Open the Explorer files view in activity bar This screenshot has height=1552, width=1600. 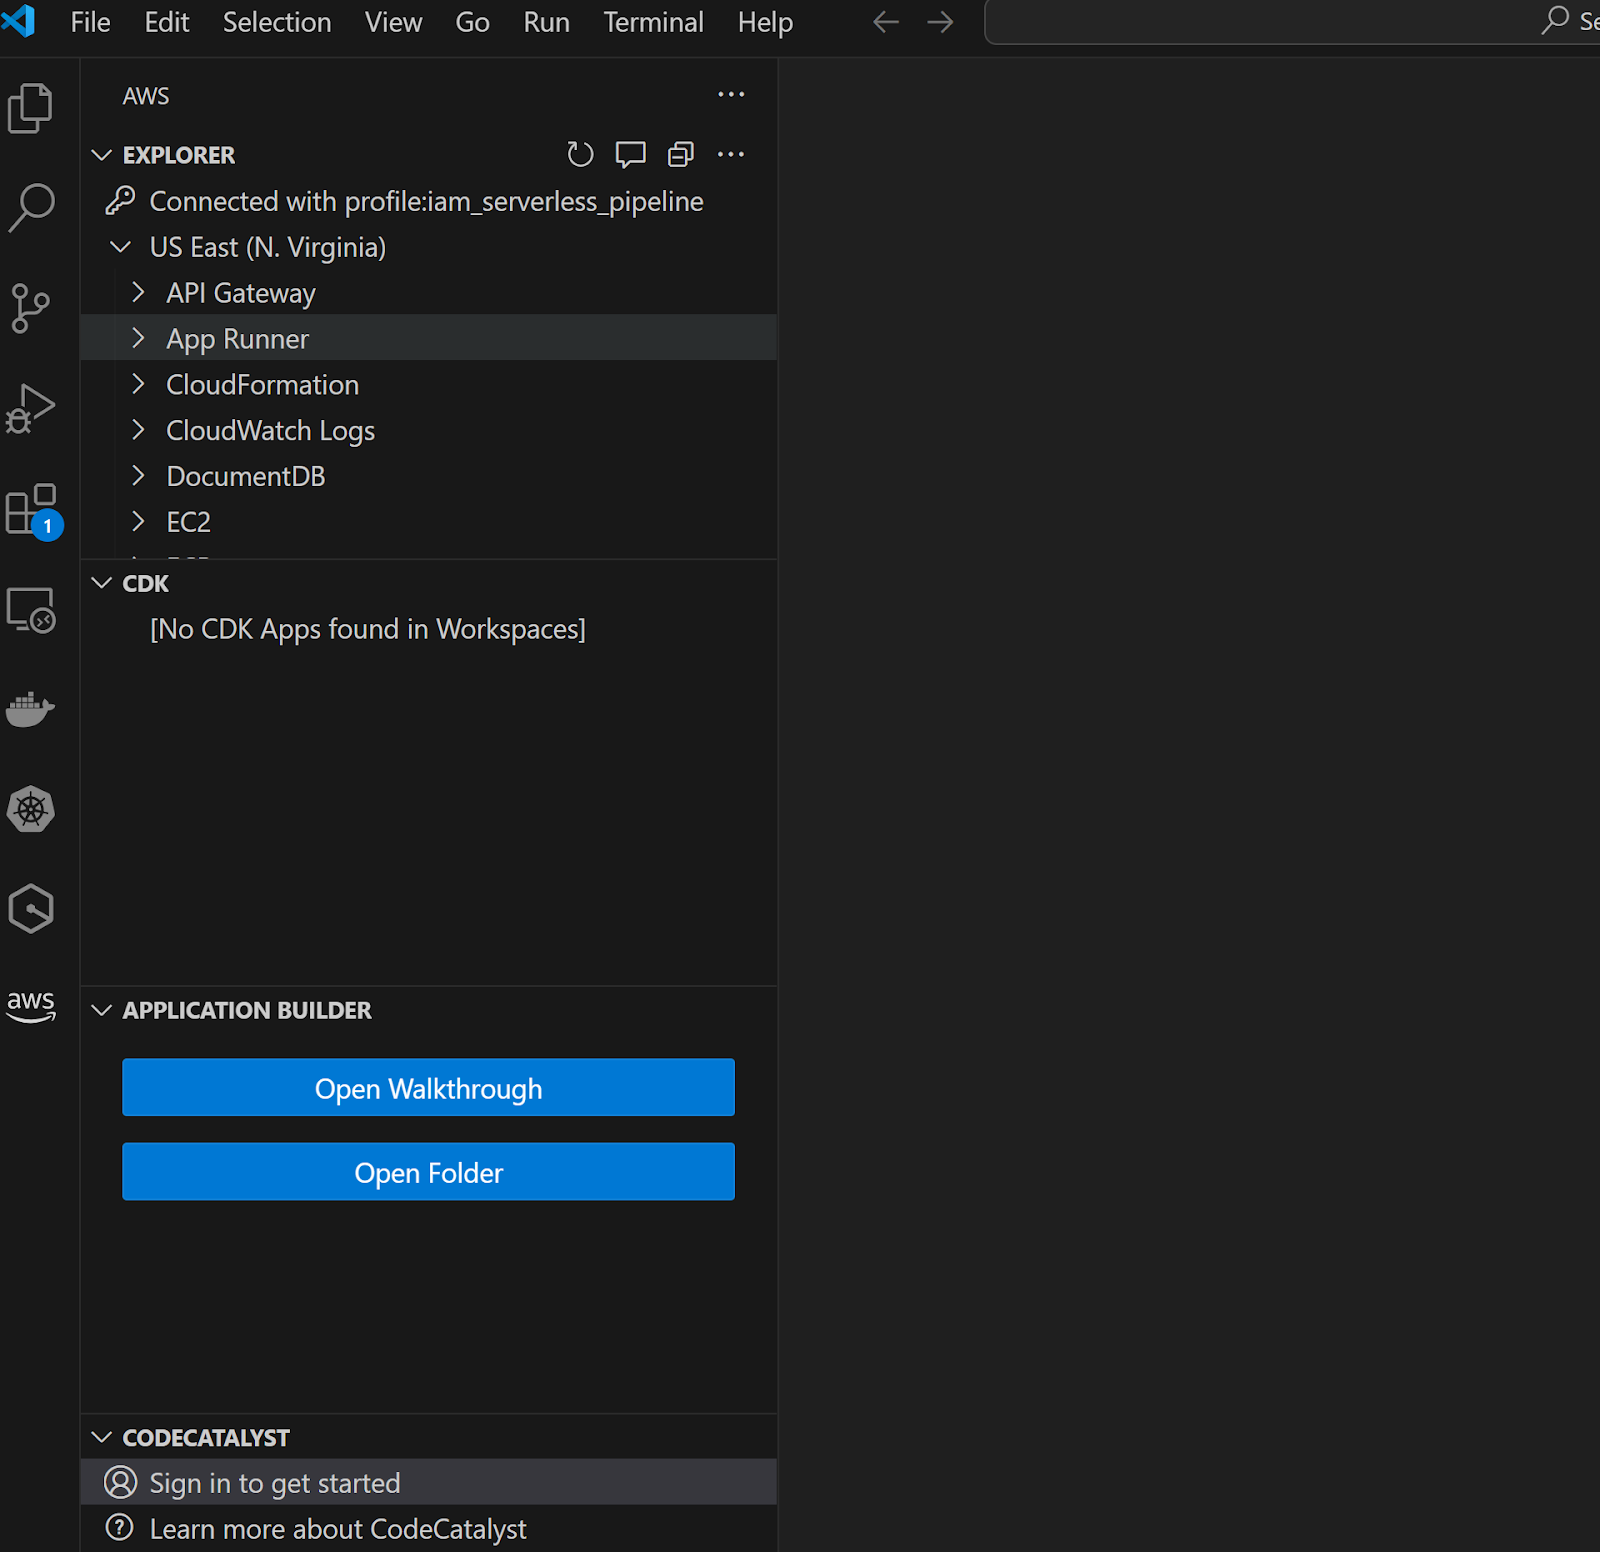click(30, 108)
